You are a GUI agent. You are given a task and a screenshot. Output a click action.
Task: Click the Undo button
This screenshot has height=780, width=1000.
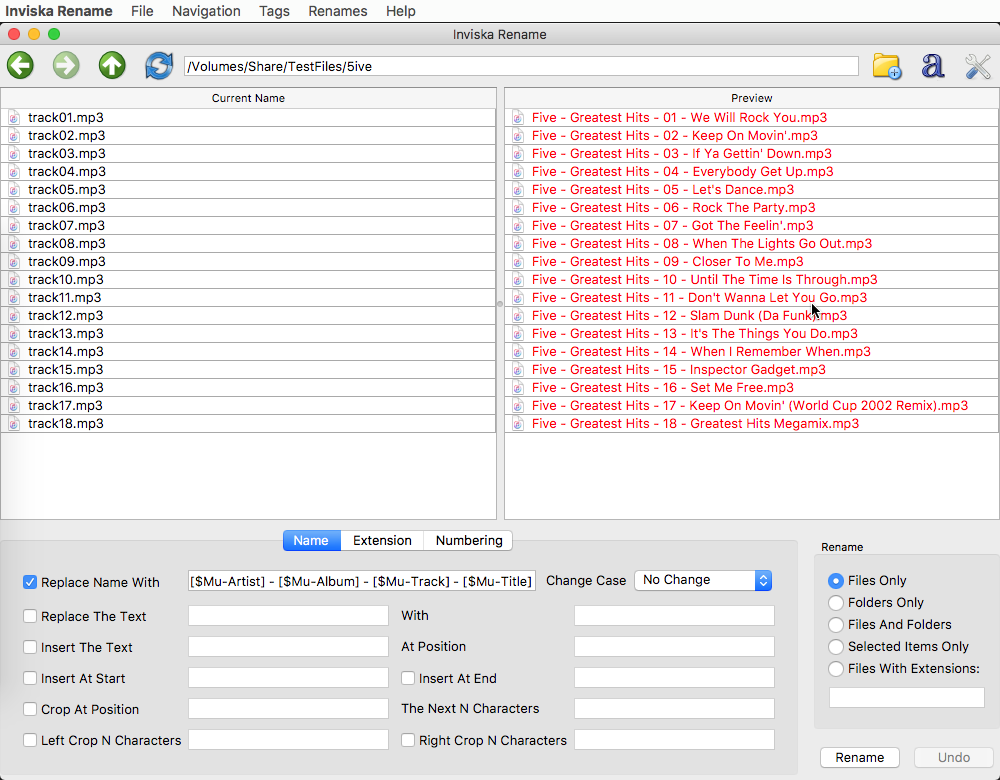953,757
